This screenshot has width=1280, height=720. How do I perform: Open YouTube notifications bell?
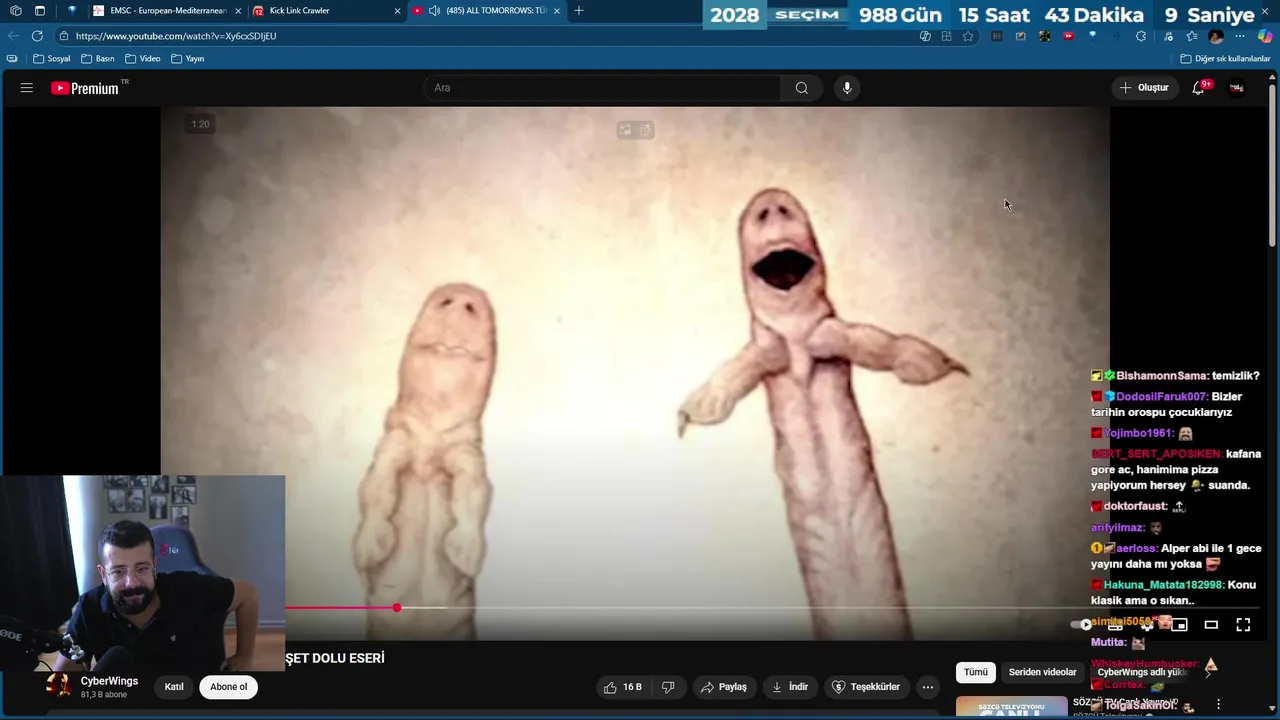pos(1198,88)
